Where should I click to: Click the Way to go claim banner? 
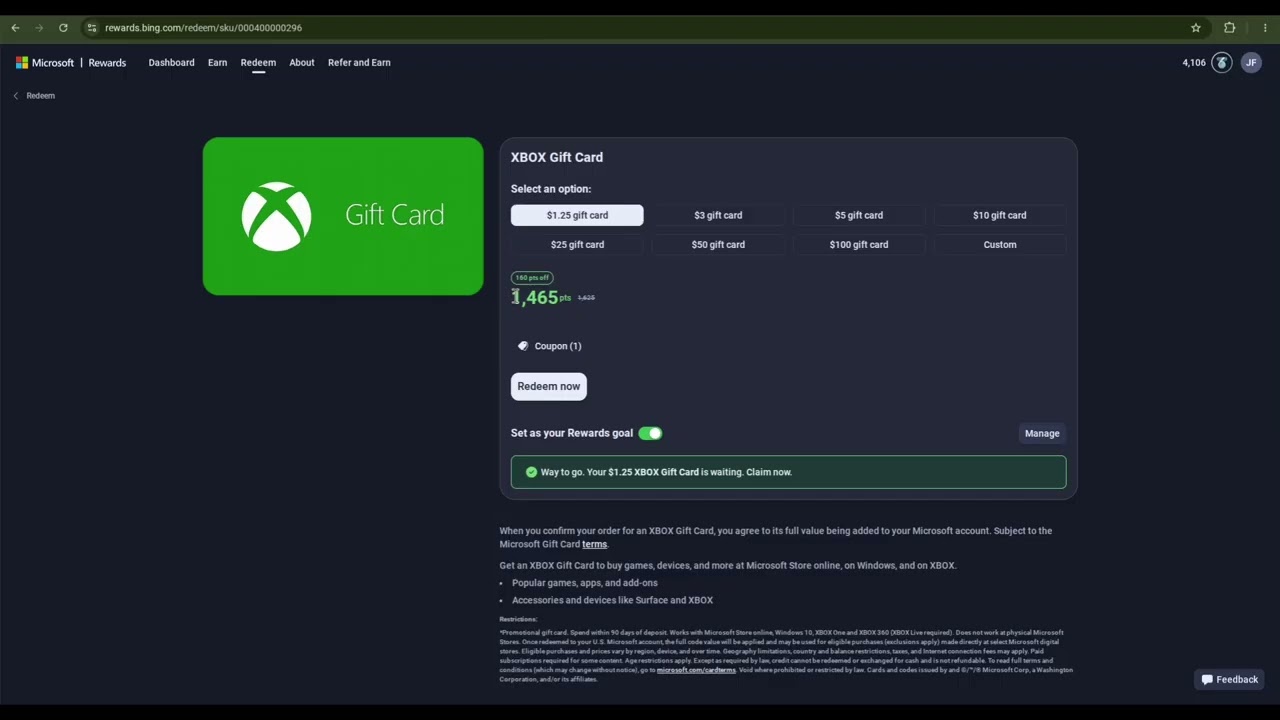[788, 472]
